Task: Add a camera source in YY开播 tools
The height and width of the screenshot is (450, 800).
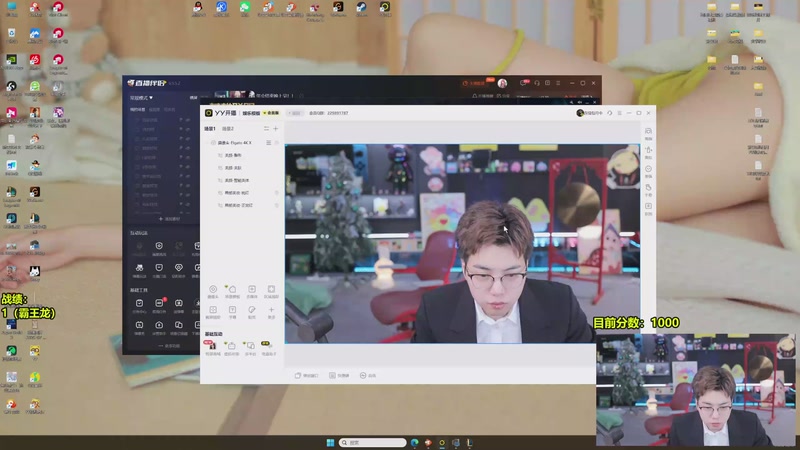Action: point(213,291)
